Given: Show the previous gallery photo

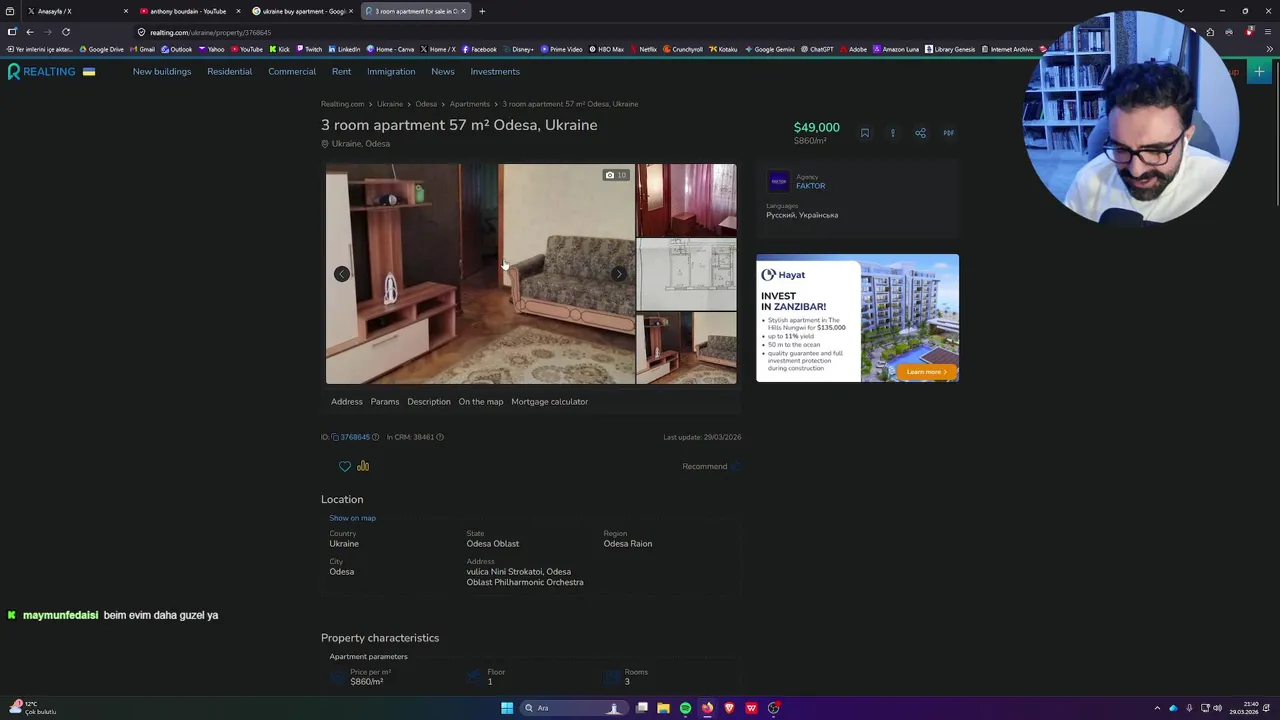Looking at the screenshot, I should (341, 274).
